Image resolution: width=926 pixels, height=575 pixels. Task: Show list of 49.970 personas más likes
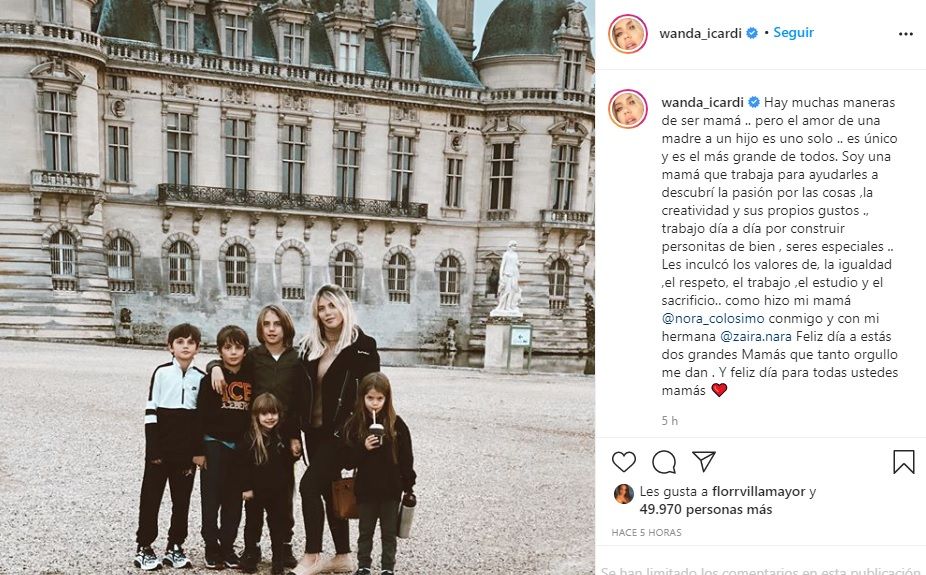pos(706,509)
